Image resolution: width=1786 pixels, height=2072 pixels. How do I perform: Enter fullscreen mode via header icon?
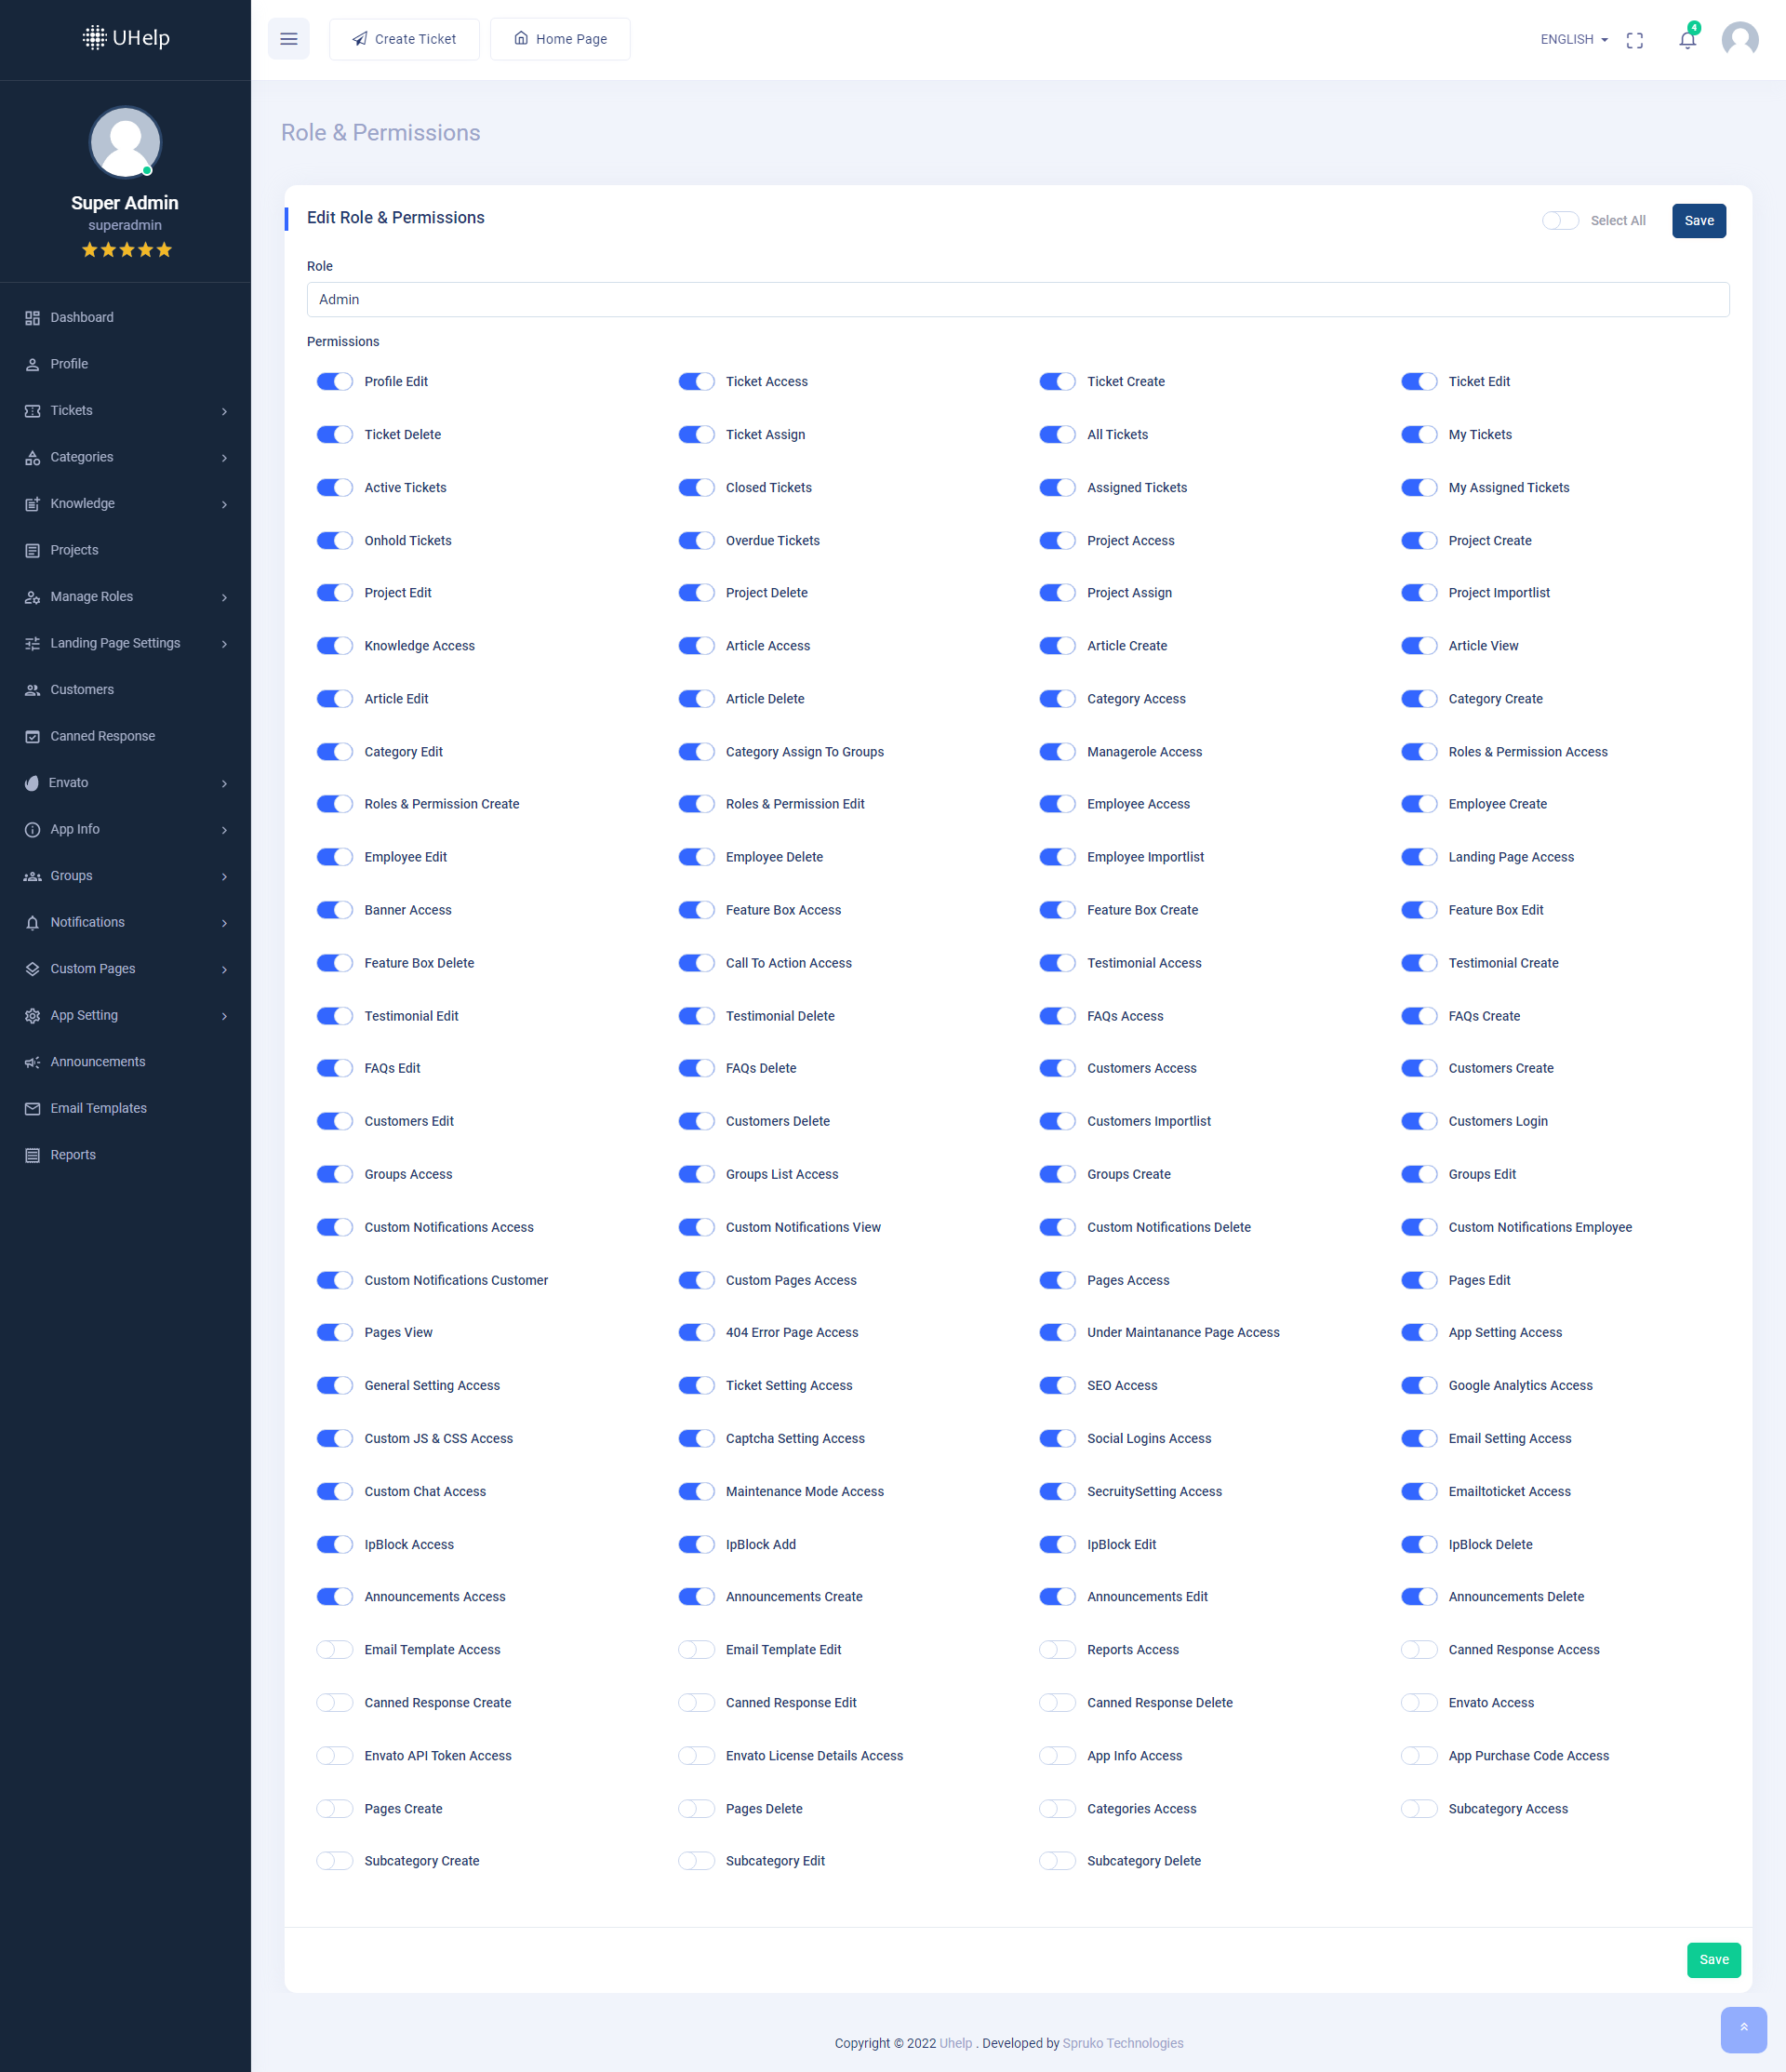[x=1634, y=40]
